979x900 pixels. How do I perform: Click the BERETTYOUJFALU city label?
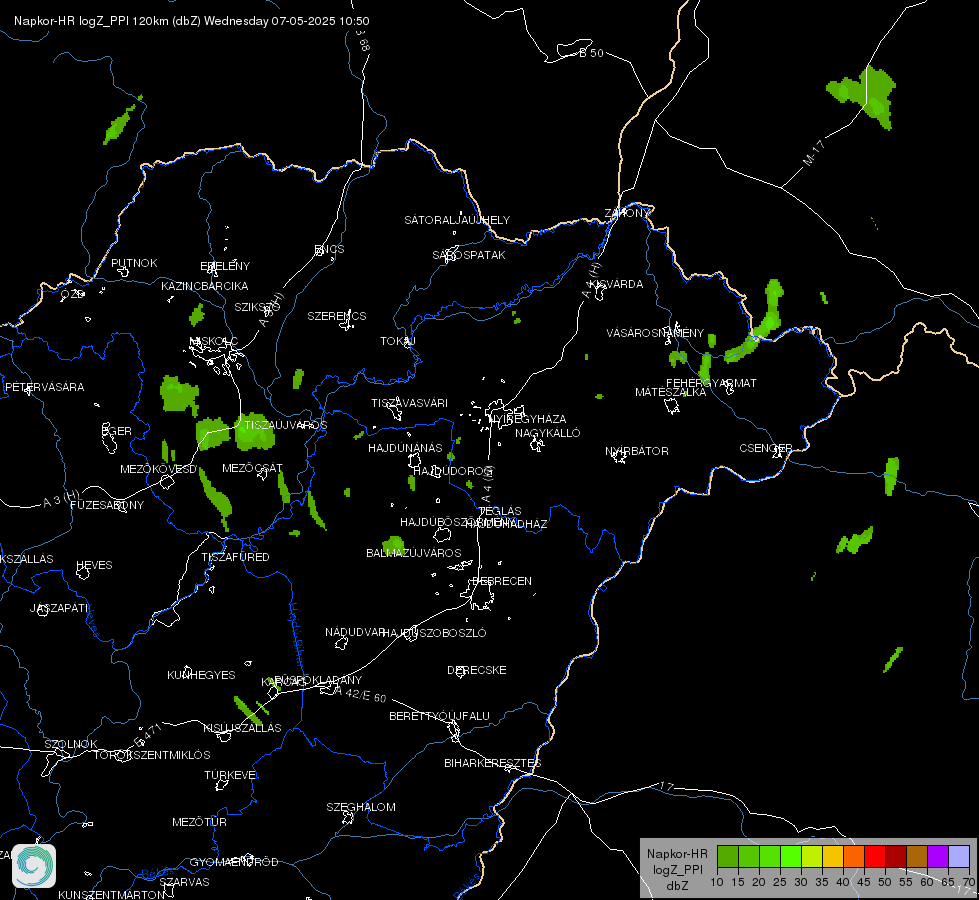(x=440, y=716)
